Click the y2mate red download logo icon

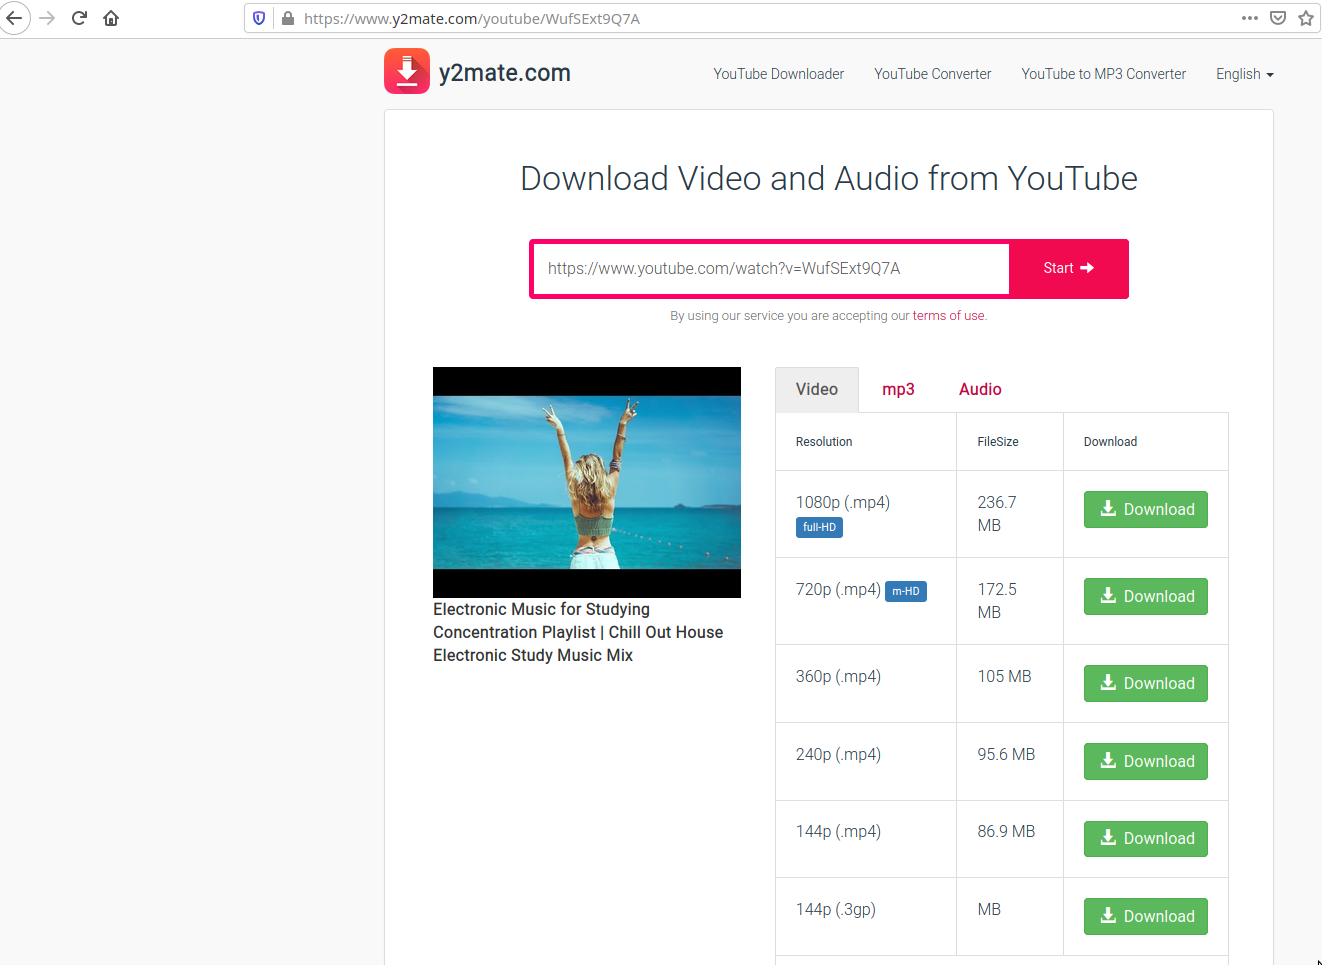click(407, 71)
